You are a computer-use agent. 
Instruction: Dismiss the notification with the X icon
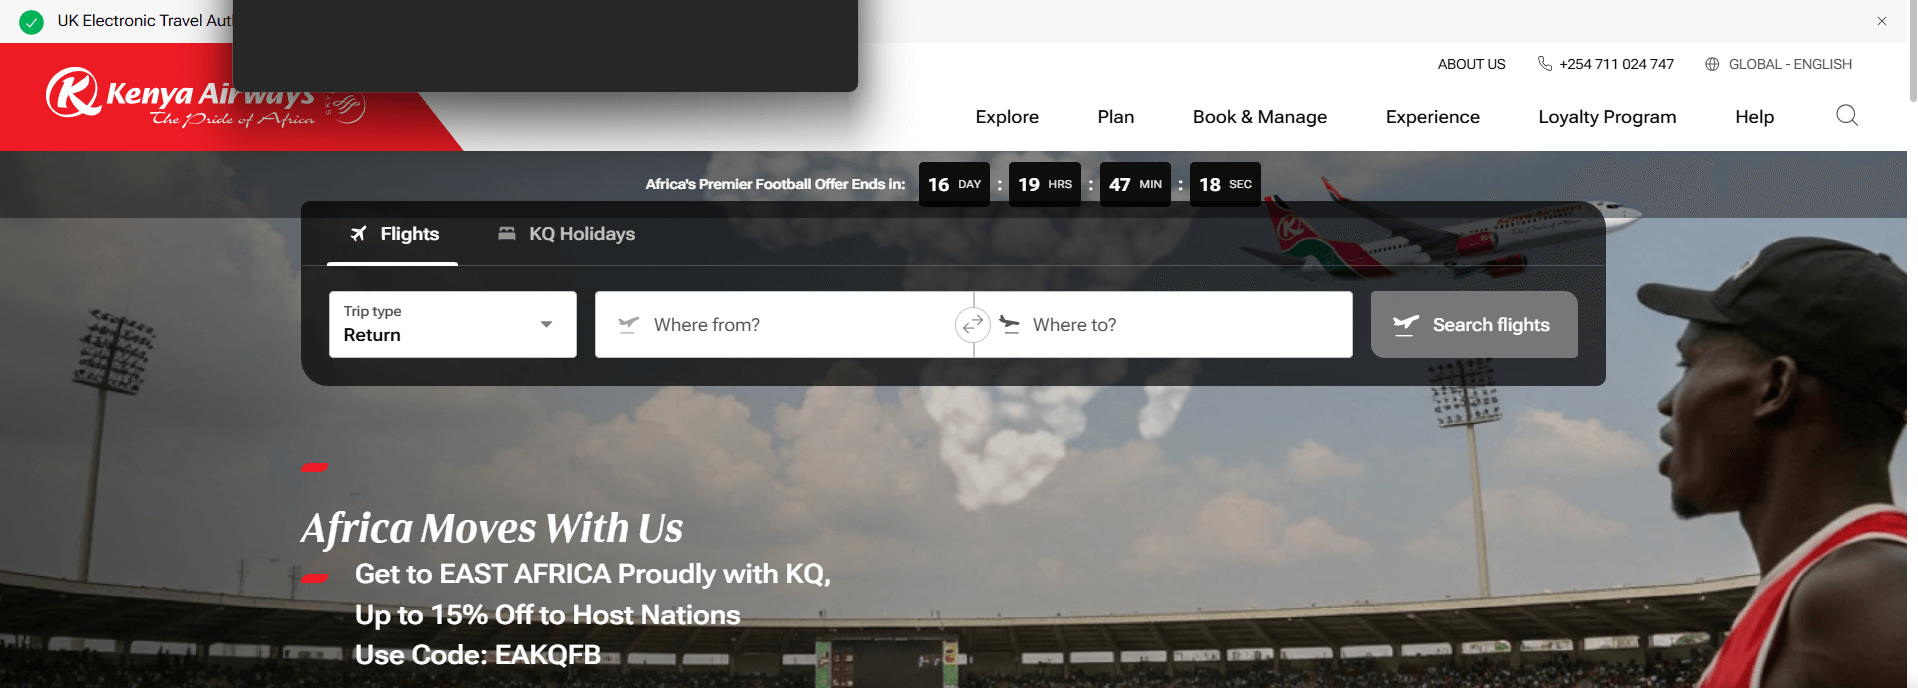(1882, 21)
